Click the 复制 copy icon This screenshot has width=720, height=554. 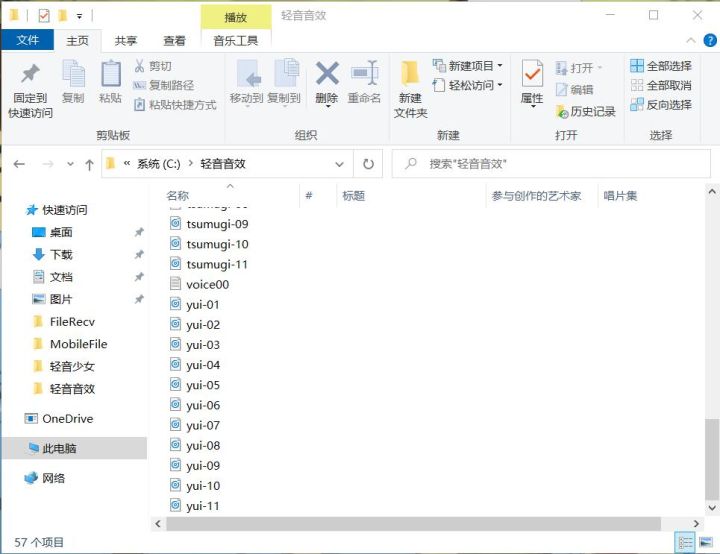click(x=73, y=81)
